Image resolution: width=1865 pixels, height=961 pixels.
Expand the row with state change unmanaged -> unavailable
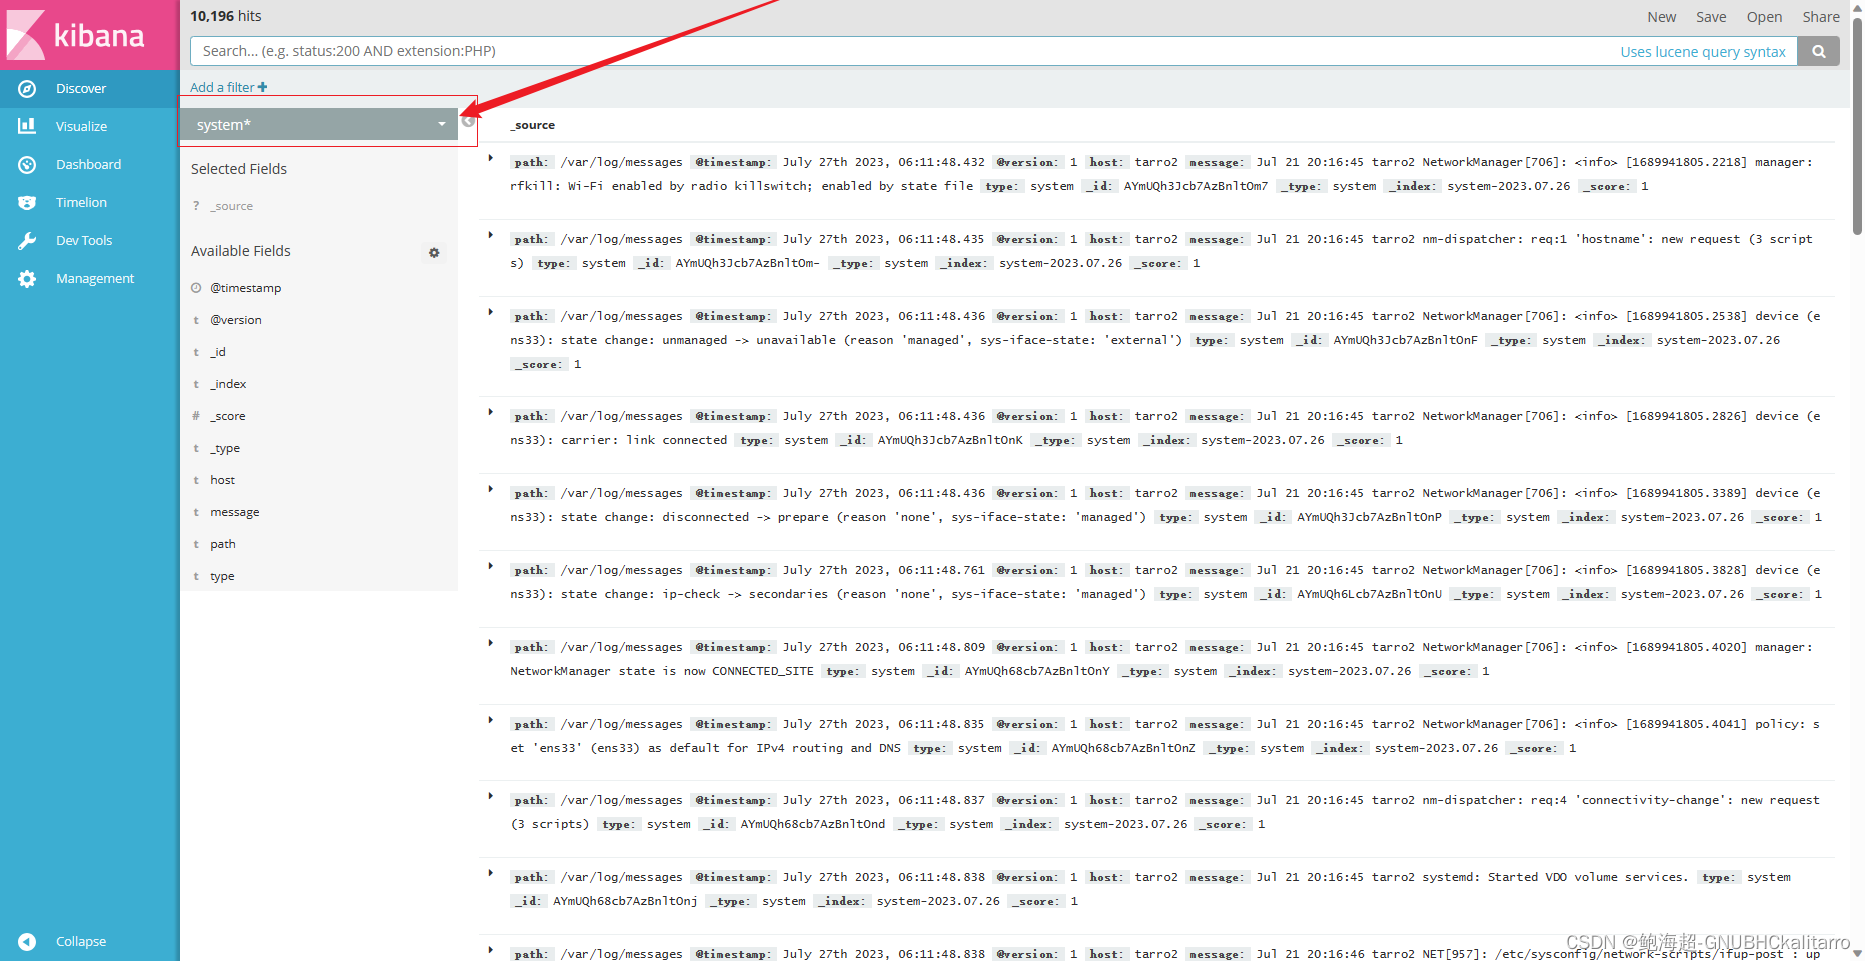(490, 312)
